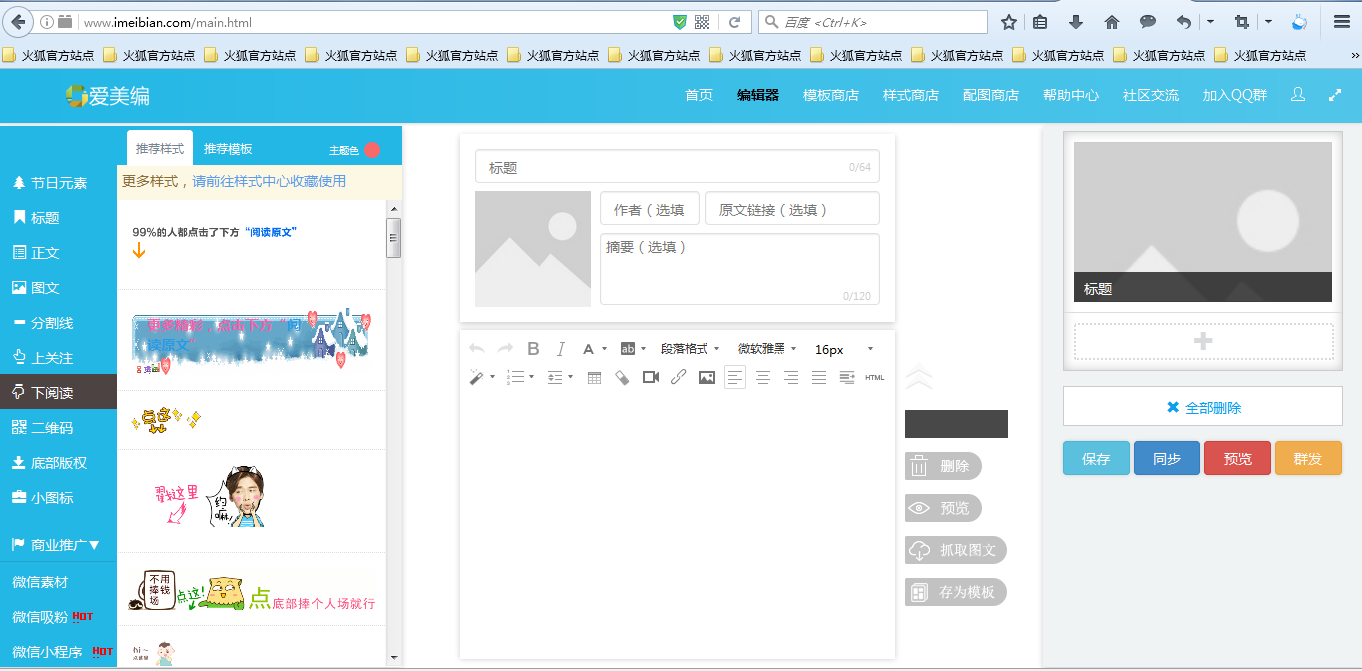Click the blue 保存 save button
The image size is (1362, 671).
click(1096, 459)
